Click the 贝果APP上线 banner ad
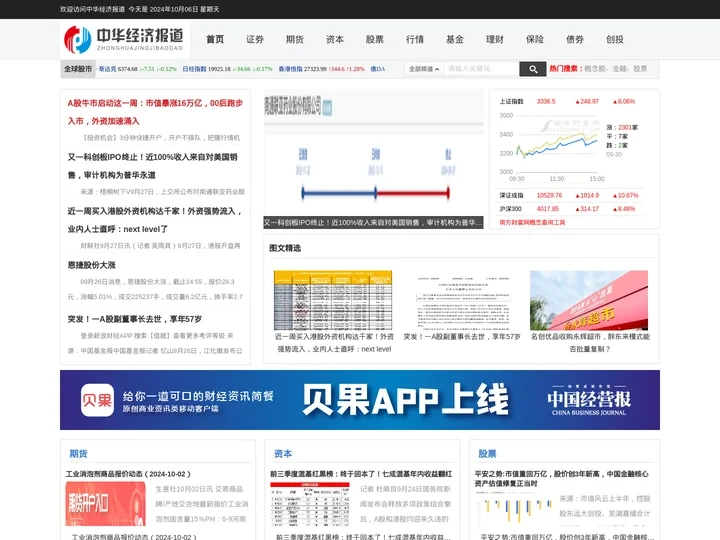Screen dimensions: 720x540 tap(360, 400)
